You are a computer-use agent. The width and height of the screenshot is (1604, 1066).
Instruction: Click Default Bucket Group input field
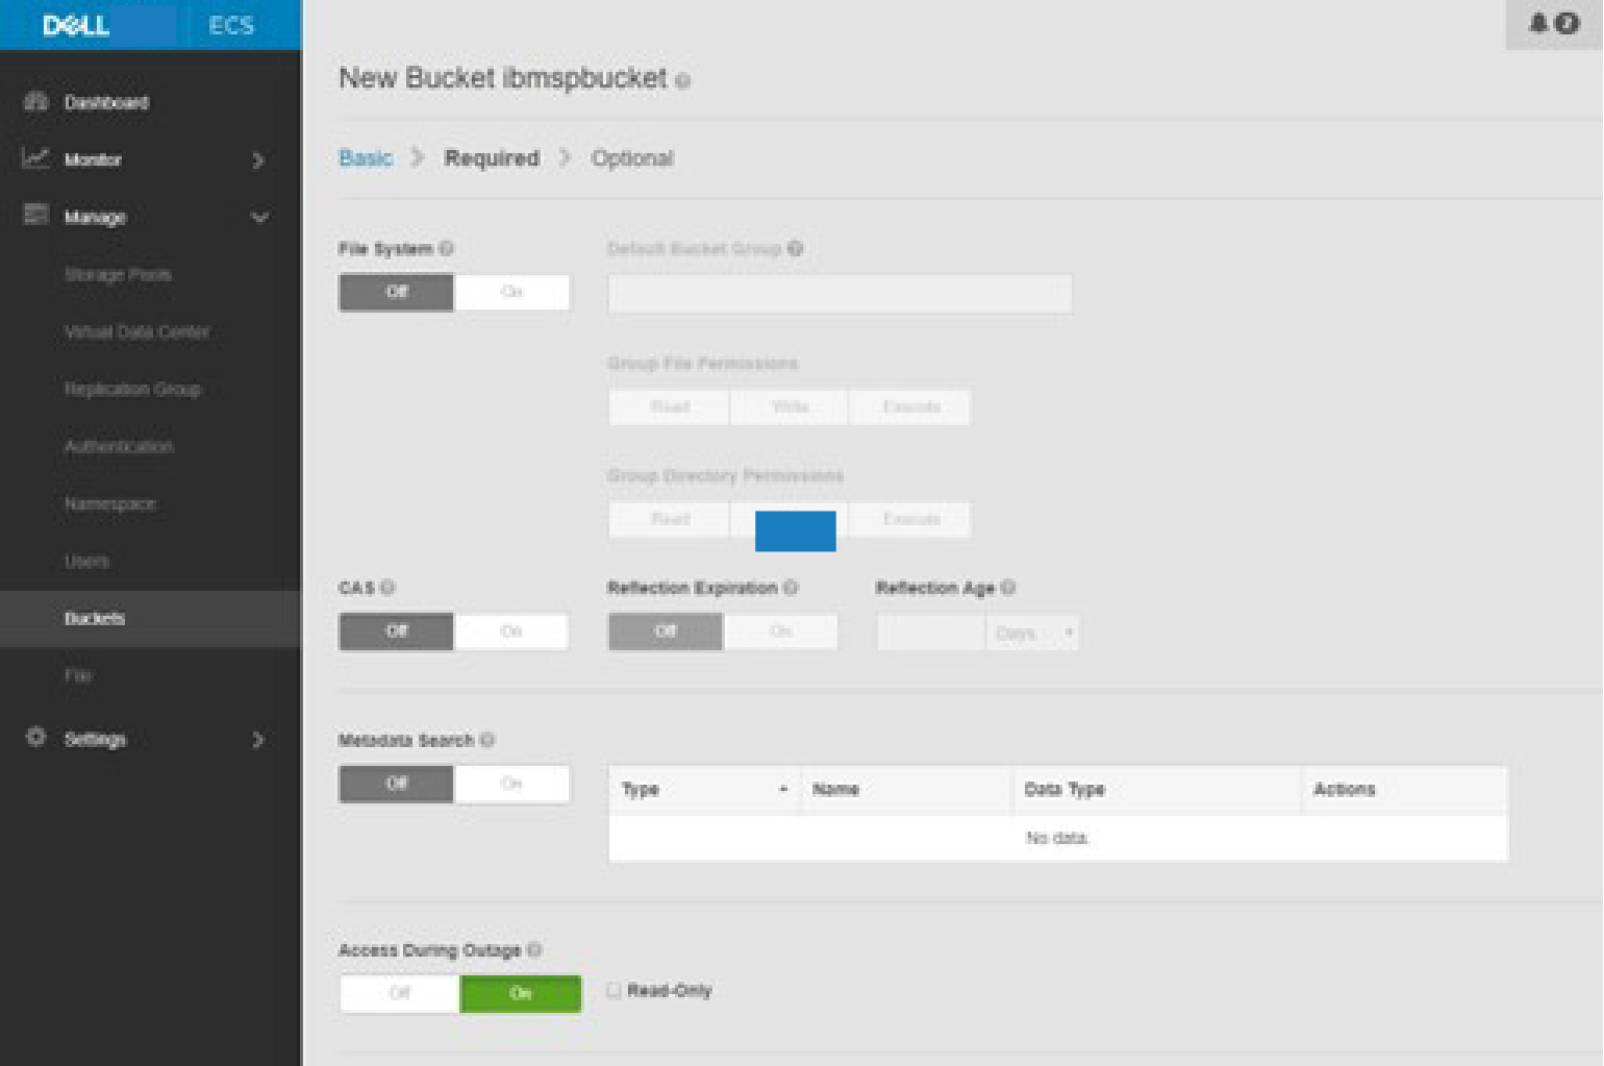click(840, 294)
